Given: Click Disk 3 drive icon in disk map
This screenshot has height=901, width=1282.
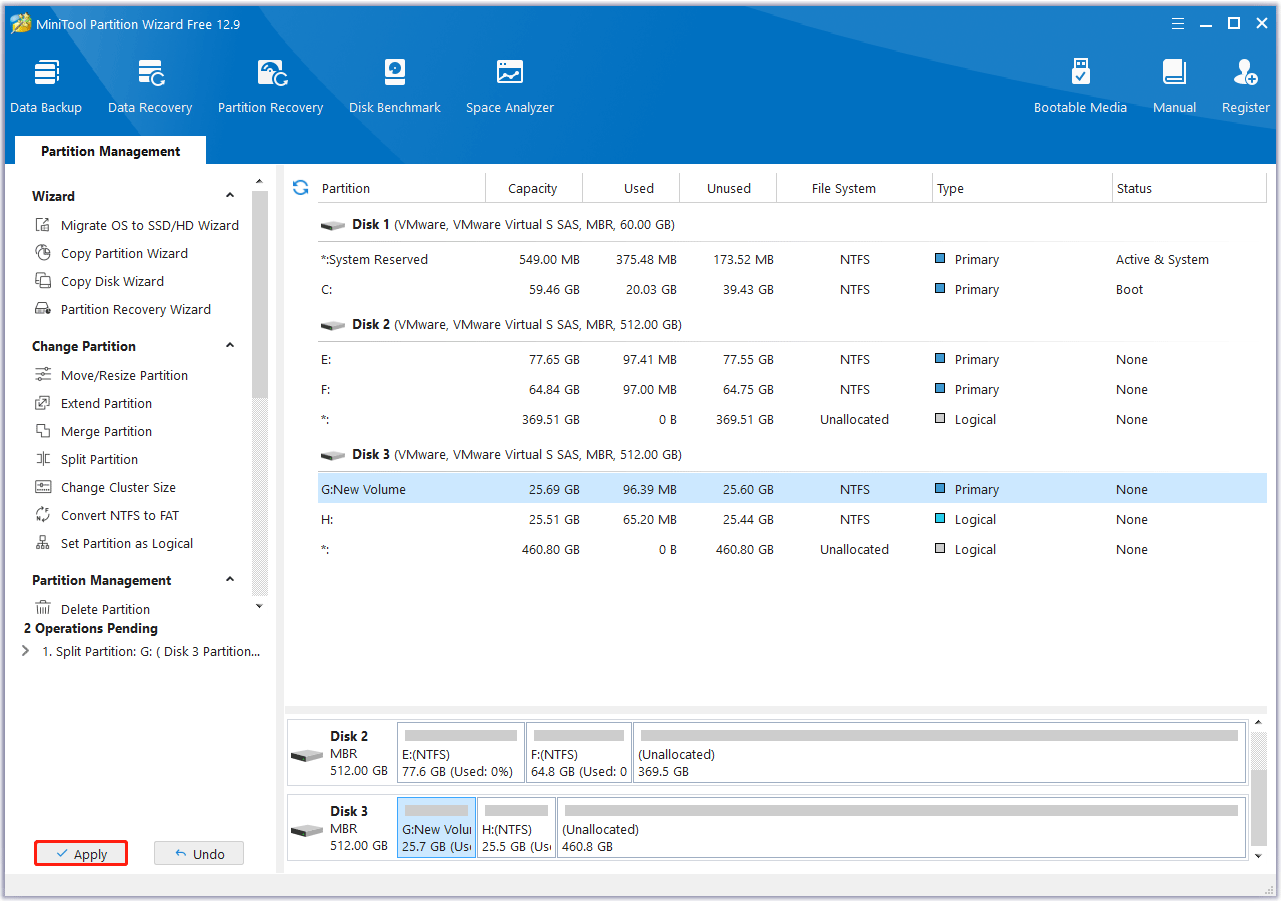Looking at the screenshot, I should (x=307, y=831).
